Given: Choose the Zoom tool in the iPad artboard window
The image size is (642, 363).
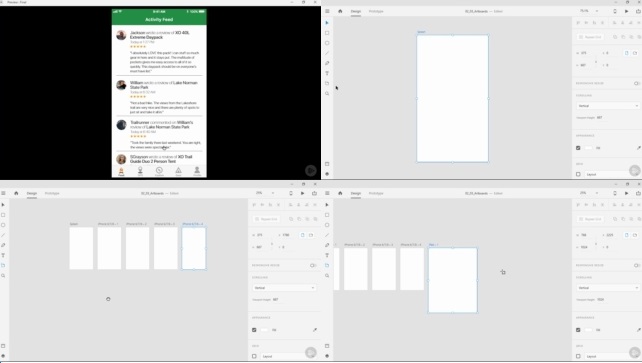Looking at the screenshot, I should [x=327, y=275].
